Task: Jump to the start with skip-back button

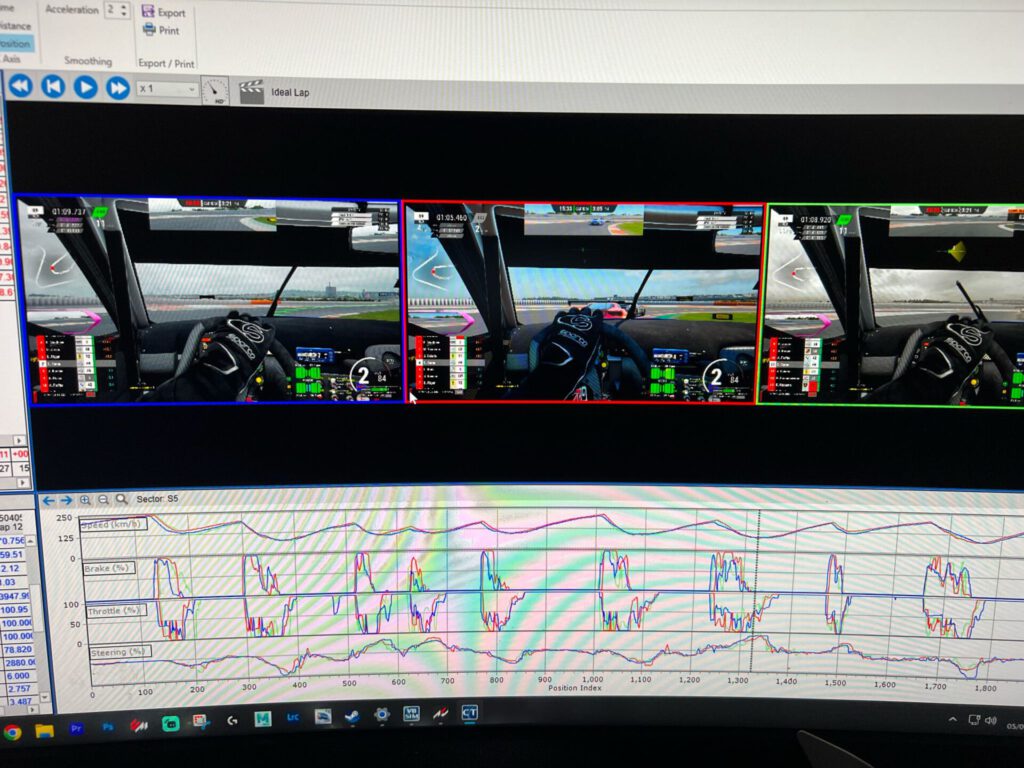Action: coord(52,87)
